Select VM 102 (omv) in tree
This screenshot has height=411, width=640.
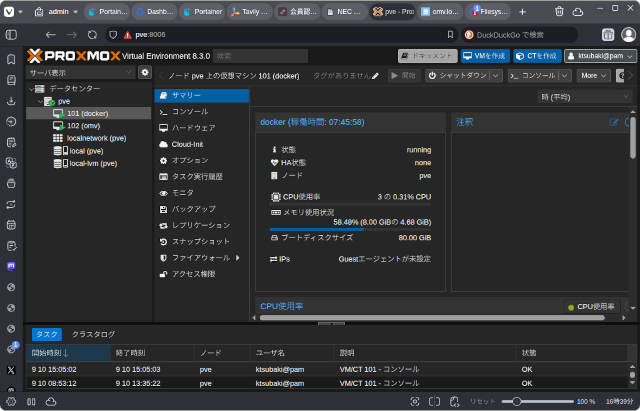click(x=89, y=126)
